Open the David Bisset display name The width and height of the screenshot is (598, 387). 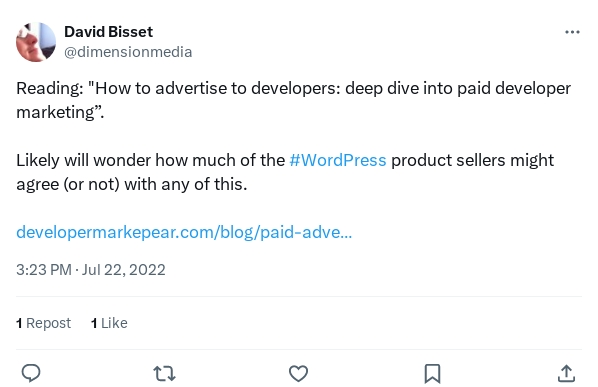coord(108,32)
